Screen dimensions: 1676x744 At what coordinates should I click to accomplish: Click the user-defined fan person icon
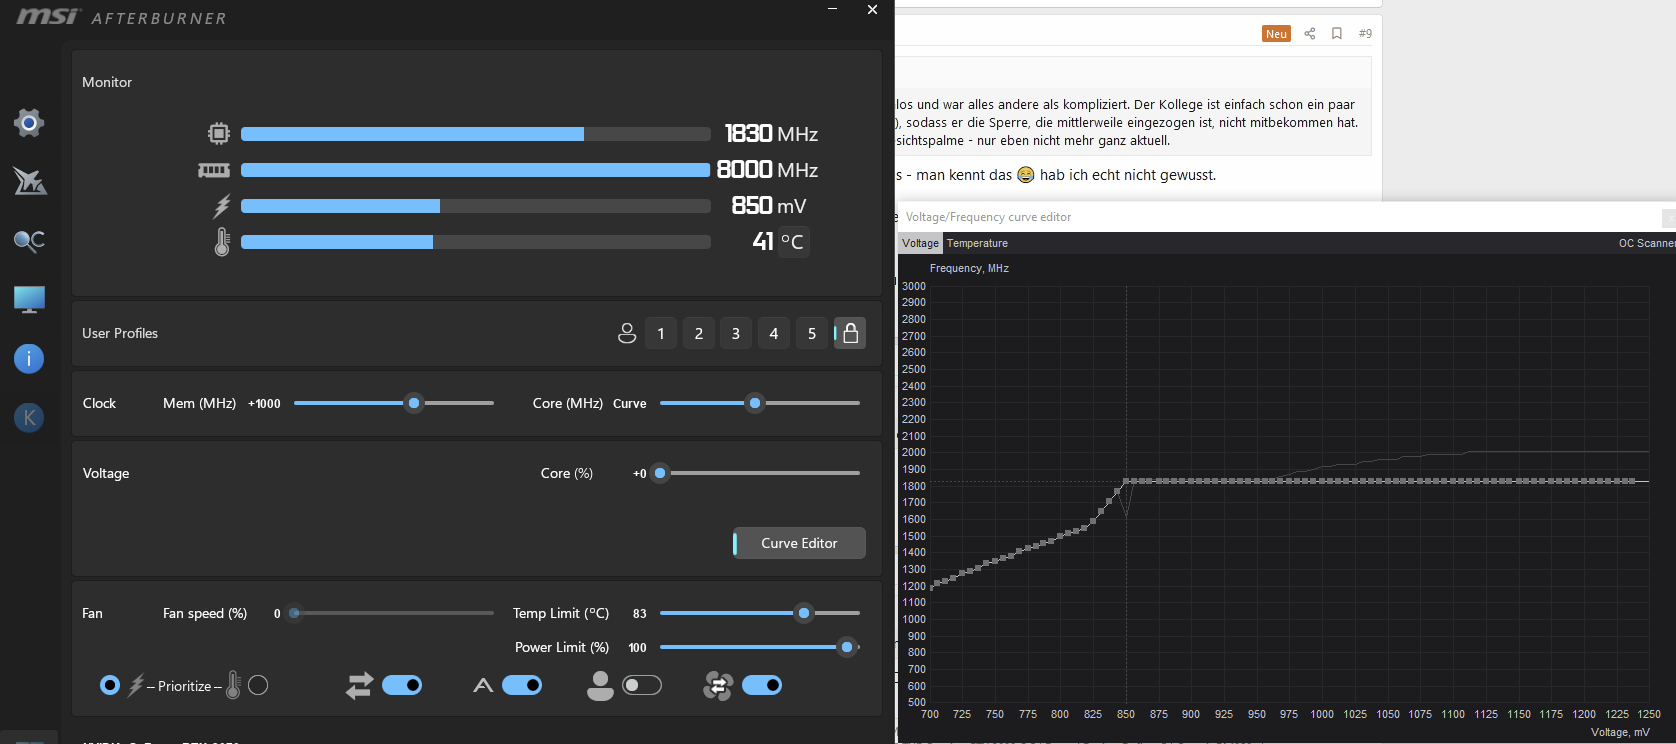coord(600,685)
